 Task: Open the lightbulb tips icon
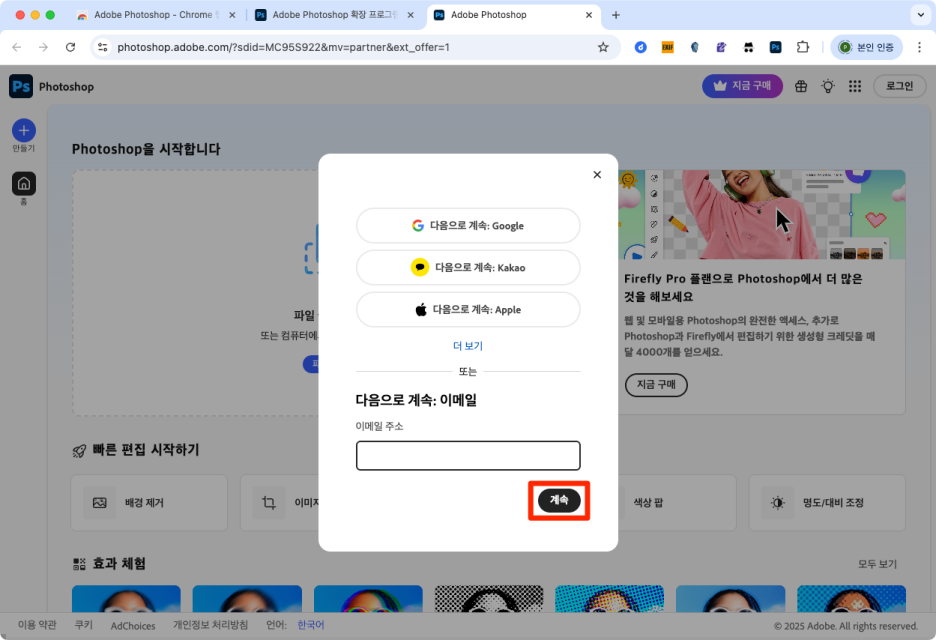coord(828,87)
